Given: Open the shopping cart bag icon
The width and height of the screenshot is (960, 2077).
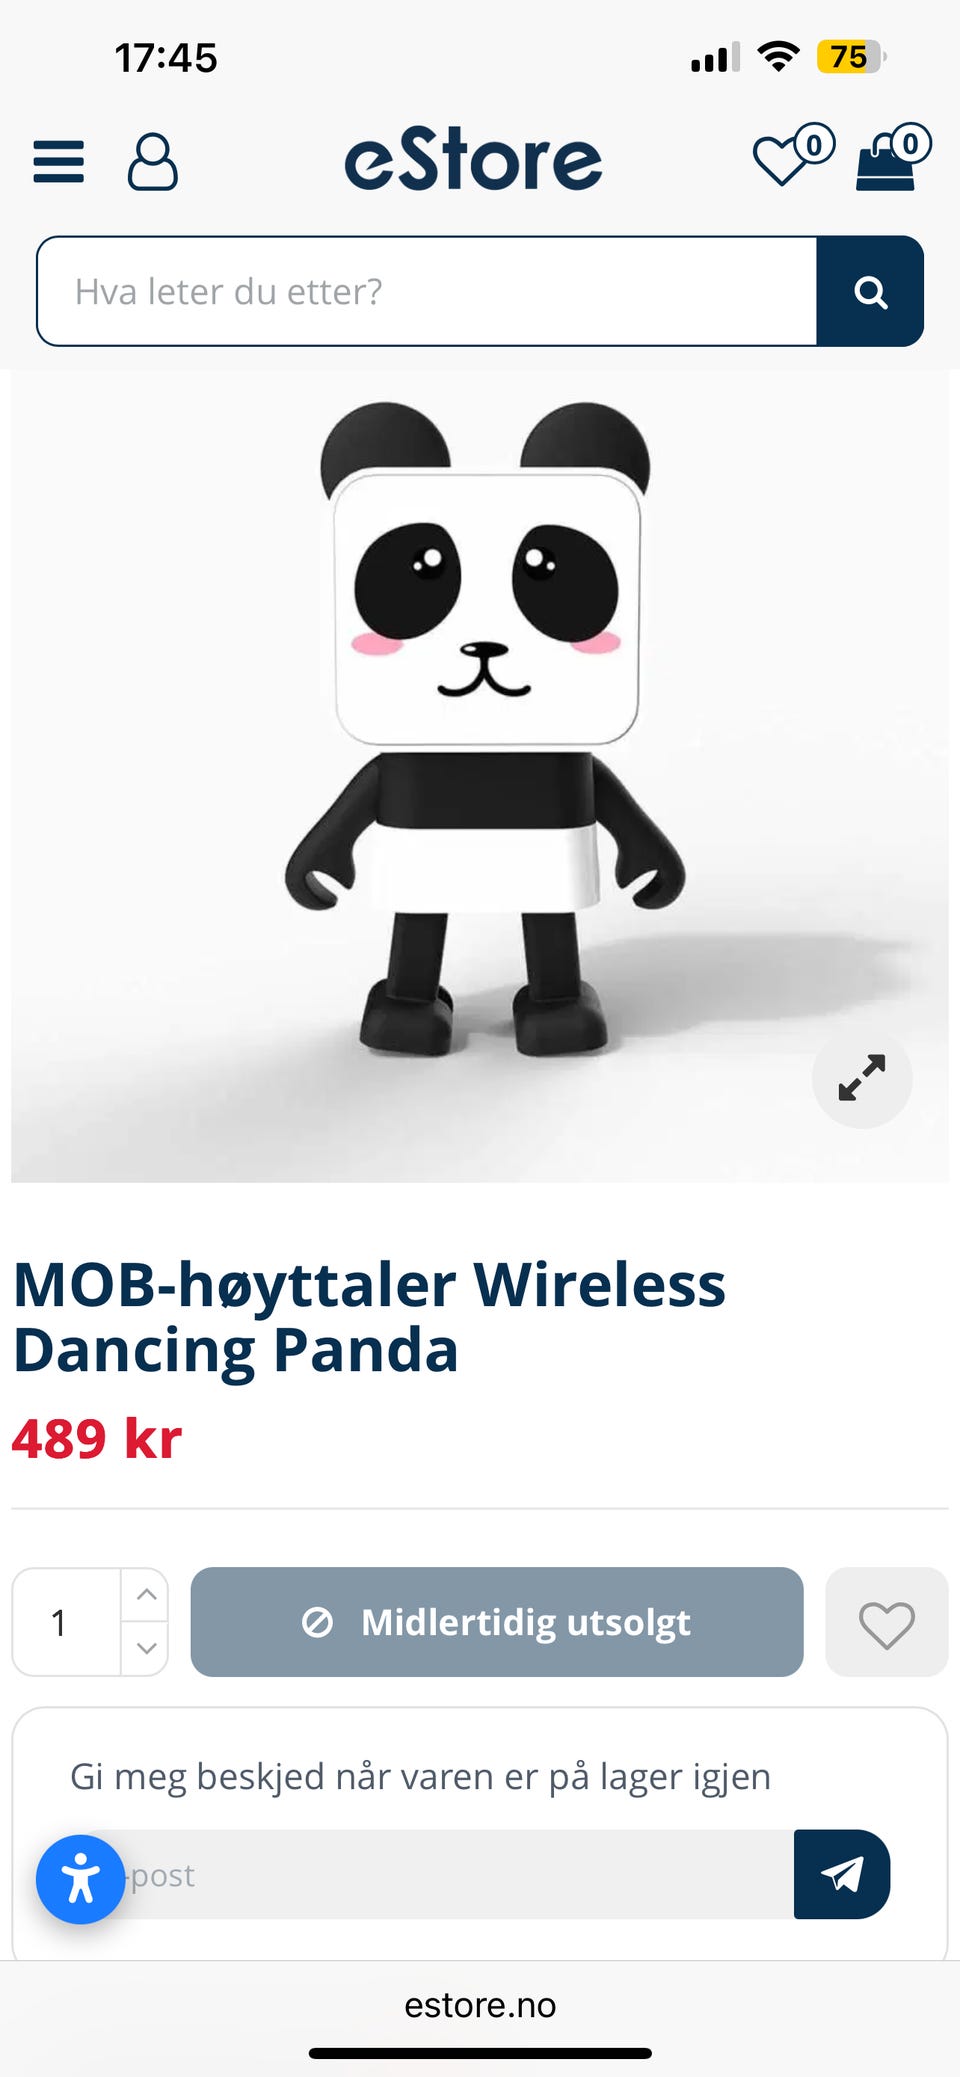Looking at the screenshot, I should (x=893, y=156).
